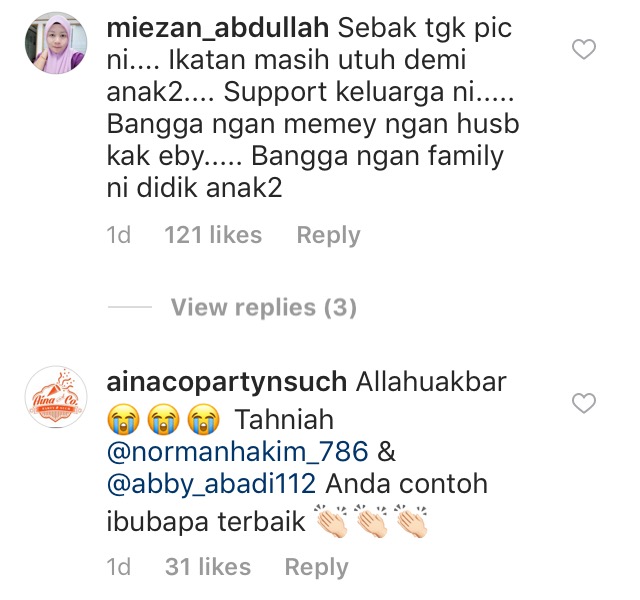Show who gave the 31 likes

pos(208,567)
